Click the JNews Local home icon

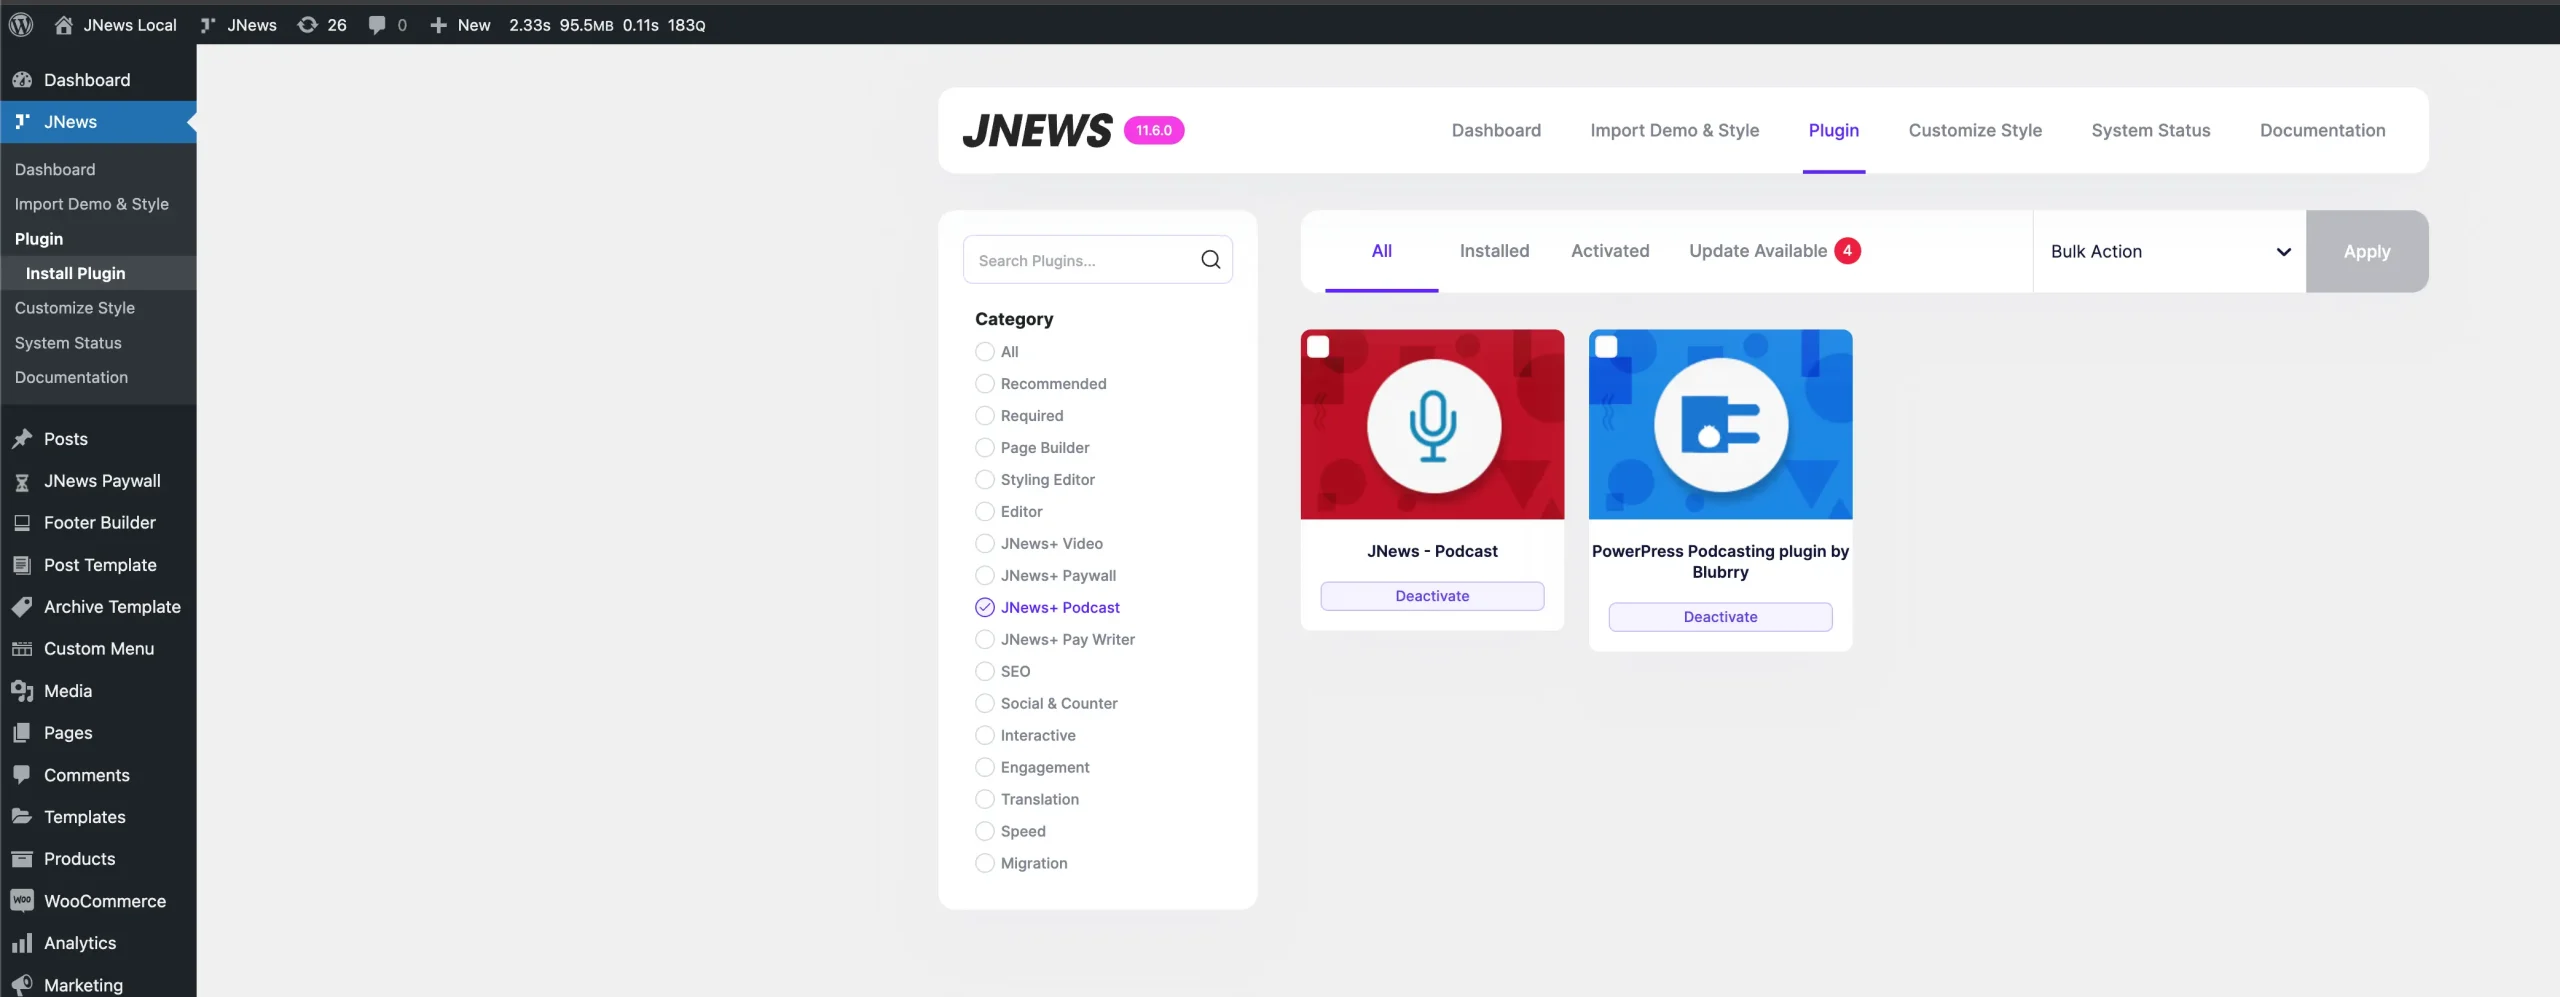[x=63, y=25]
